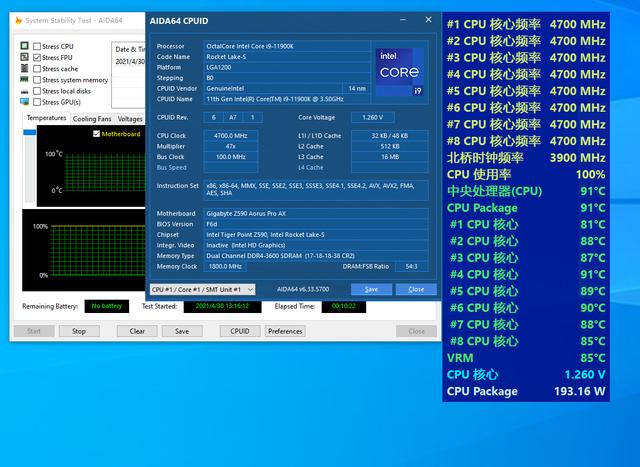Click the CPU chip icon beside Stress CPU
The height and width of the screenshot is (467, 640).
click(x=24, y=46)
